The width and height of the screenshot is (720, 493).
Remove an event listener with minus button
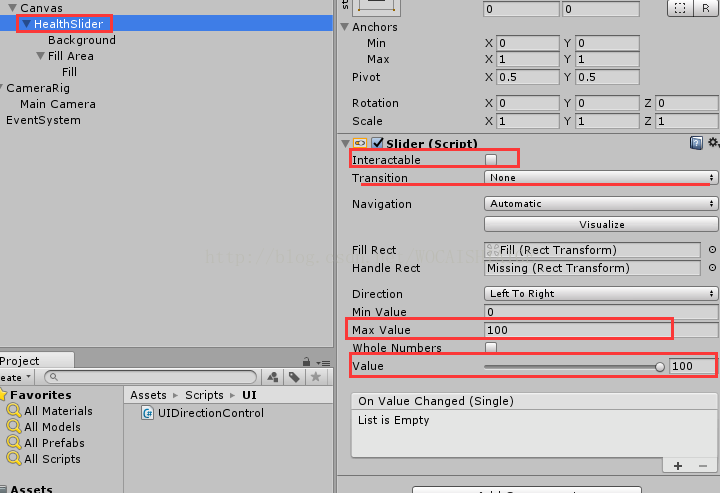703,466
